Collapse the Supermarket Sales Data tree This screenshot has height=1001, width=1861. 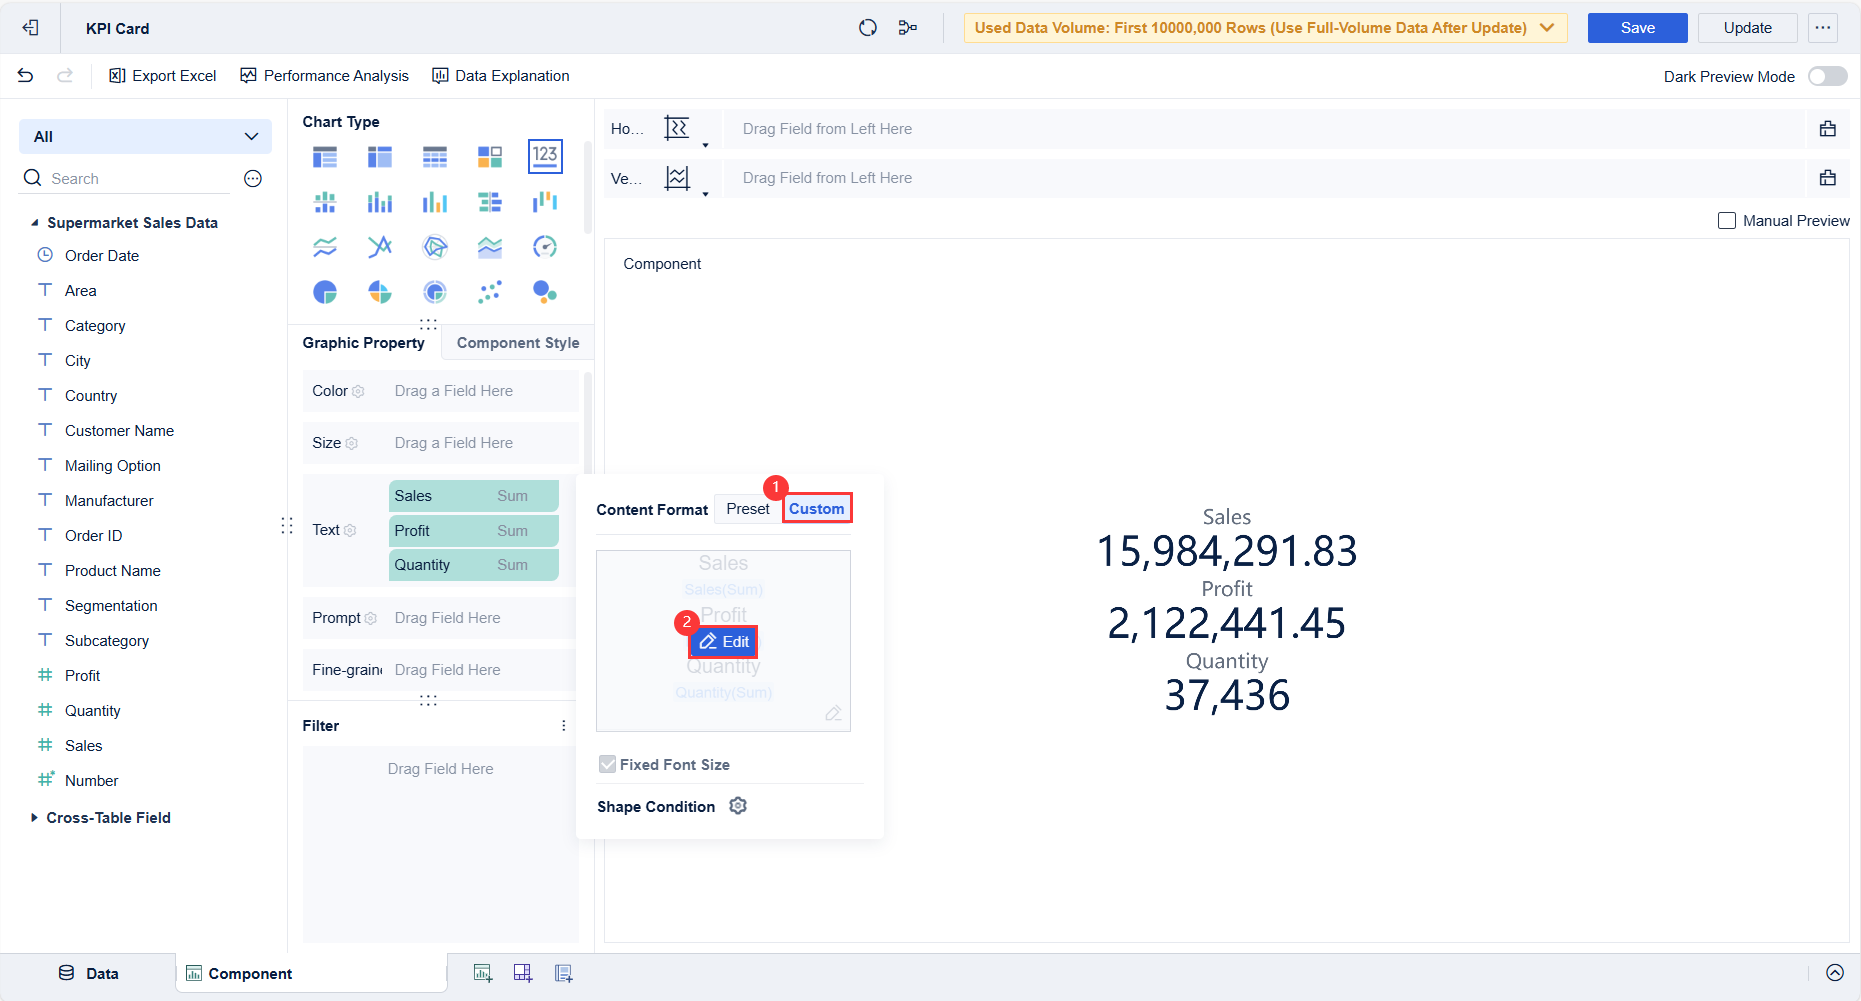click(x=36, y=222)
